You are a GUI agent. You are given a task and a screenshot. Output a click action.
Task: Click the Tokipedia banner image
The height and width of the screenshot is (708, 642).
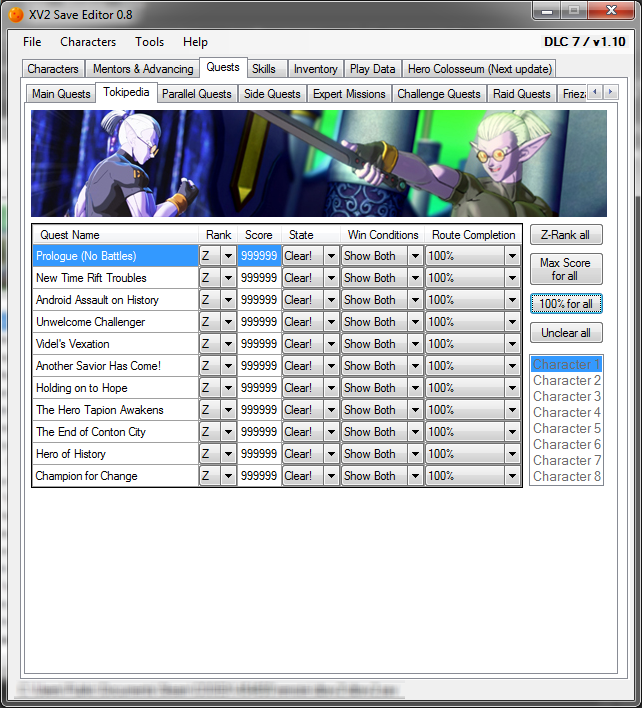319,163
